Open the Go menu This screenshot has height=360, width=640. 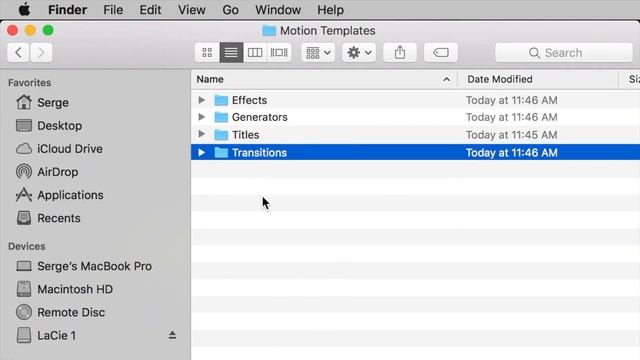click(231, 9)
